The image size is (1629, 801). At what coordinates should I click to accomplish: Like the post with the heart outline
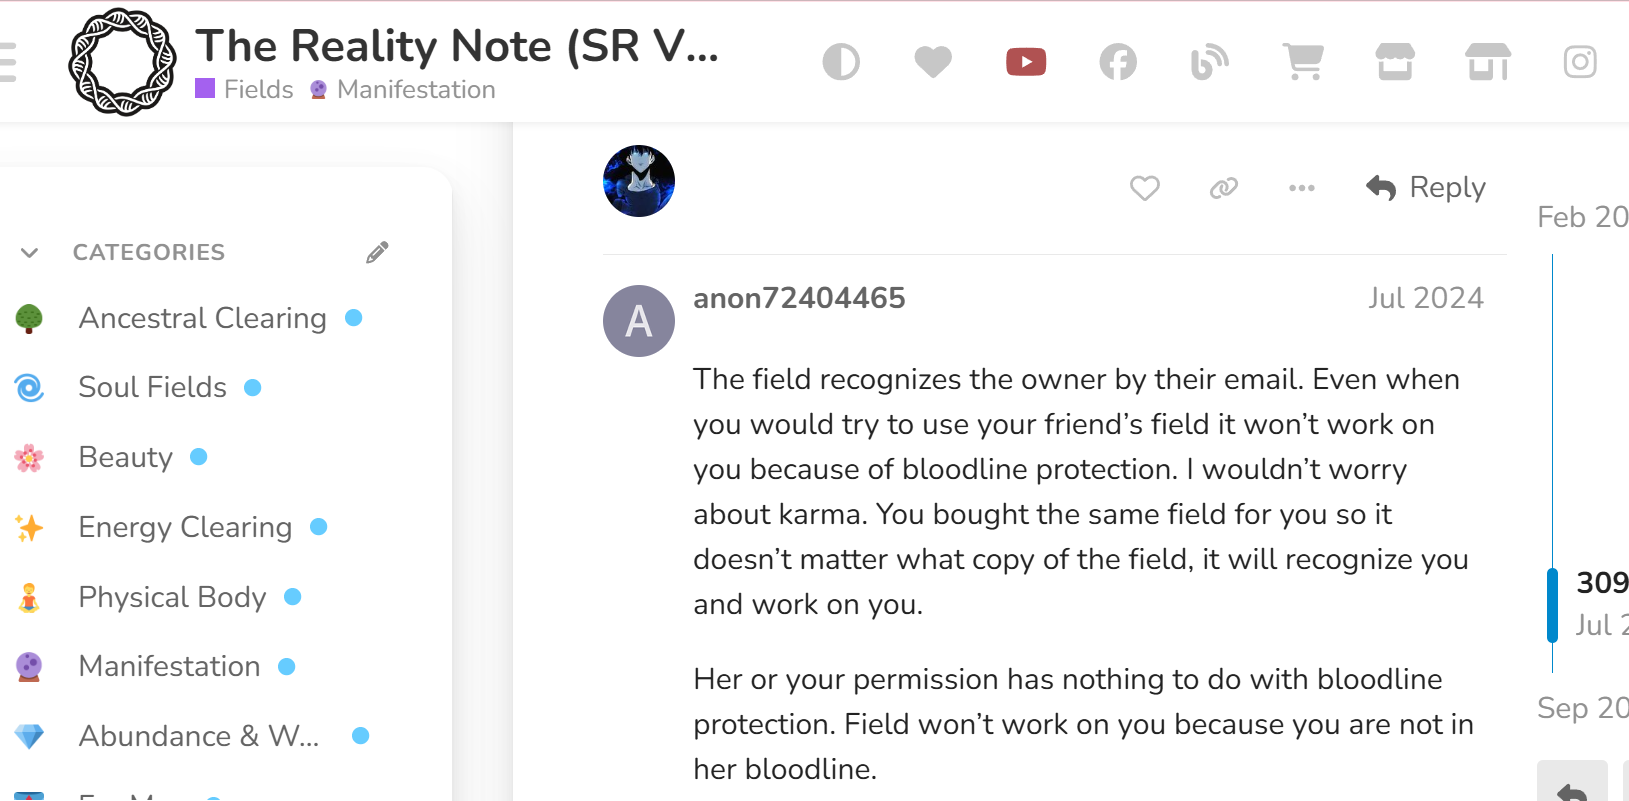pos(1145,188)
